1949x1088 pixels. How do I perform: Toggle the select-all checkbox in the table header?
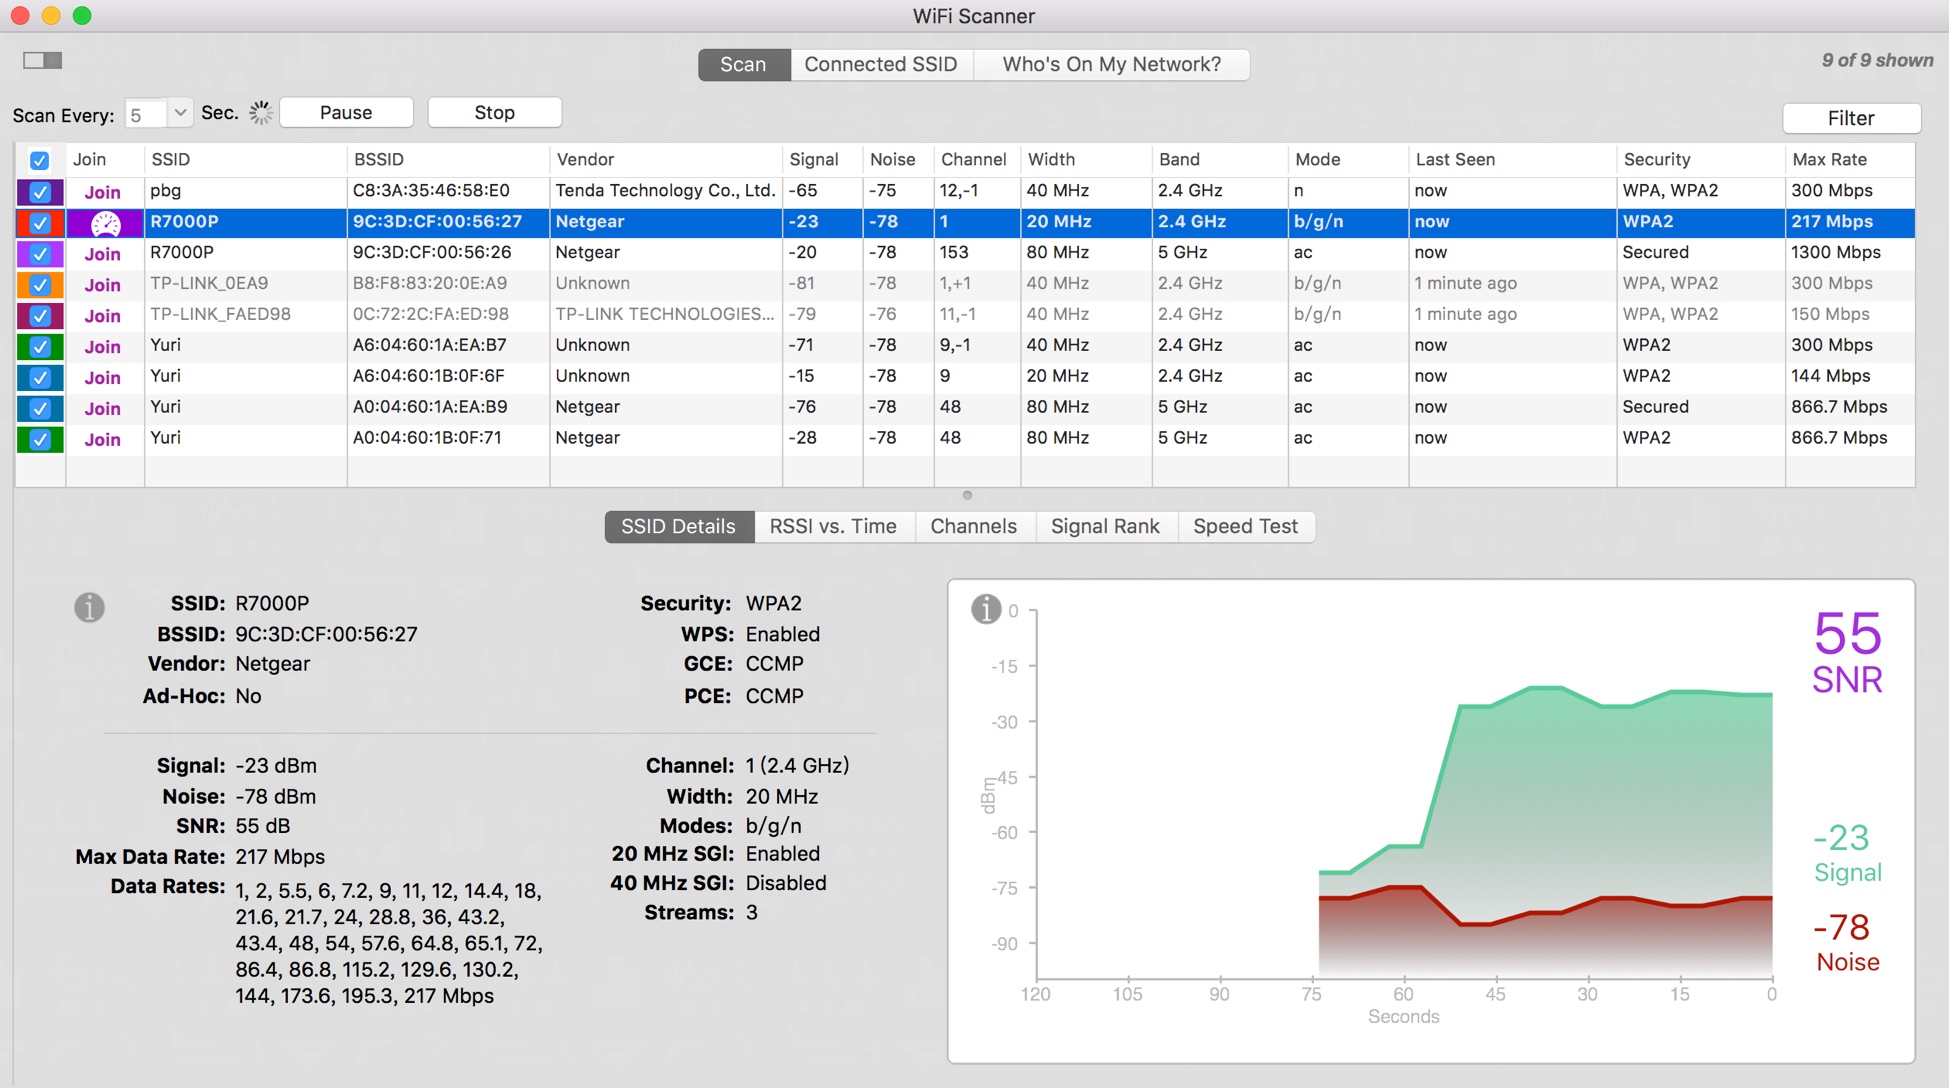coord(40,160)
